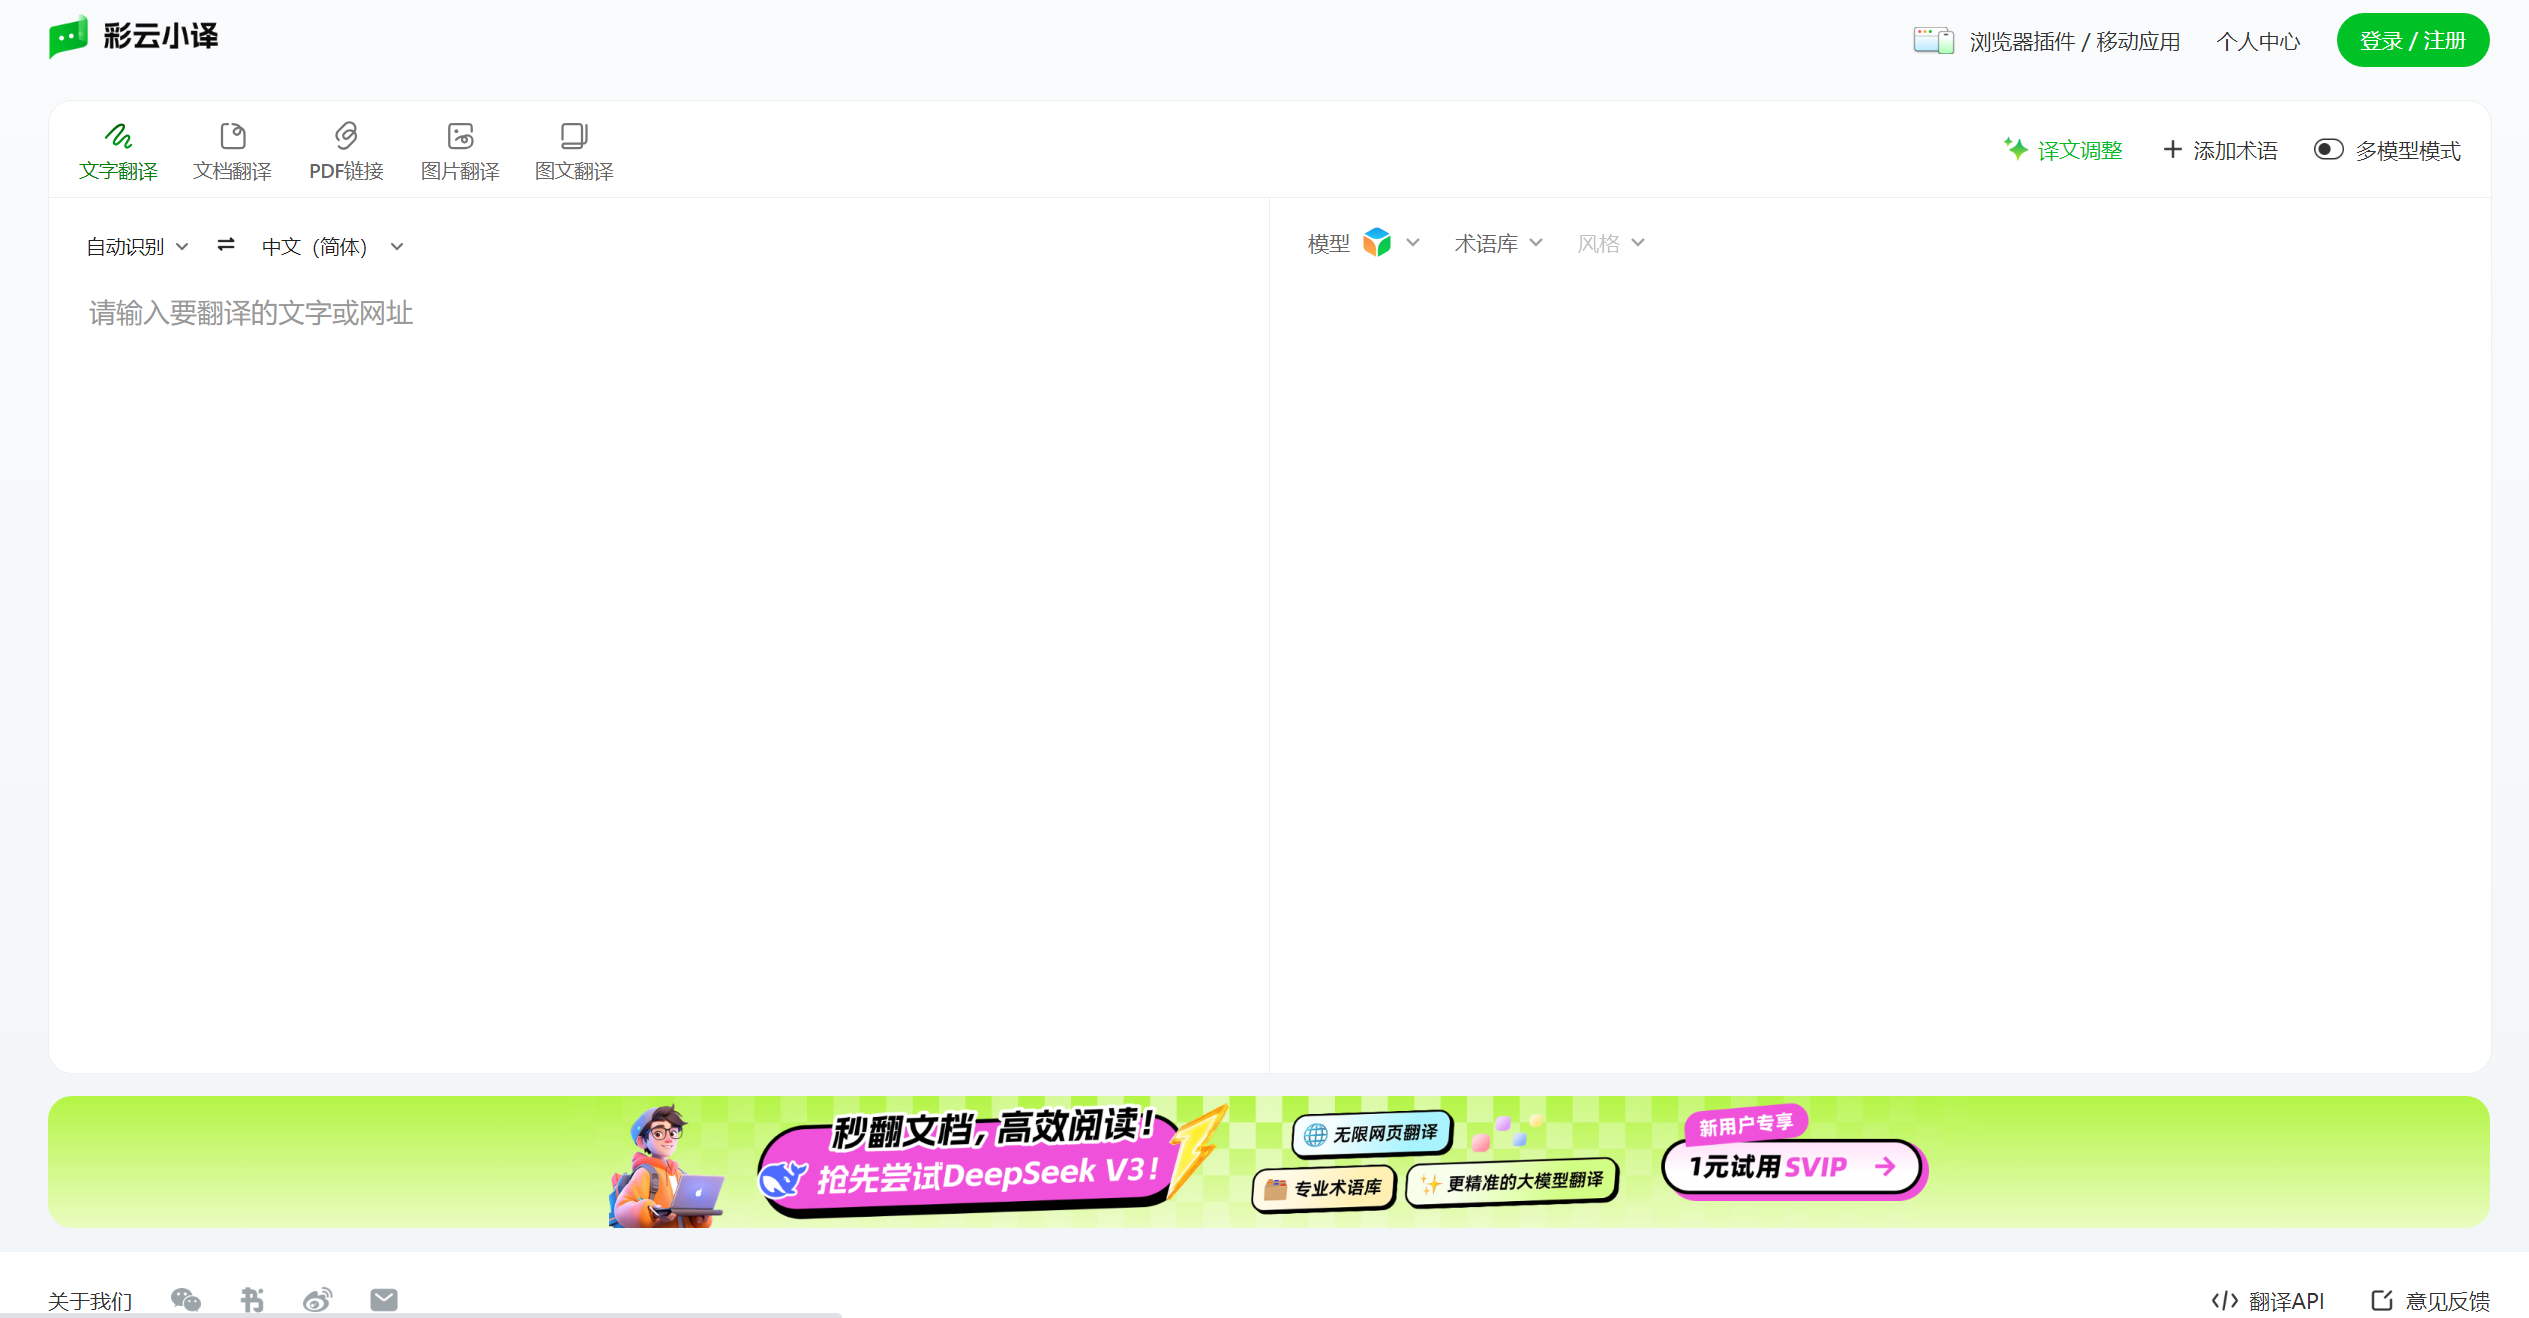Open the 文档翻译 document translation tool

point(232,136)
